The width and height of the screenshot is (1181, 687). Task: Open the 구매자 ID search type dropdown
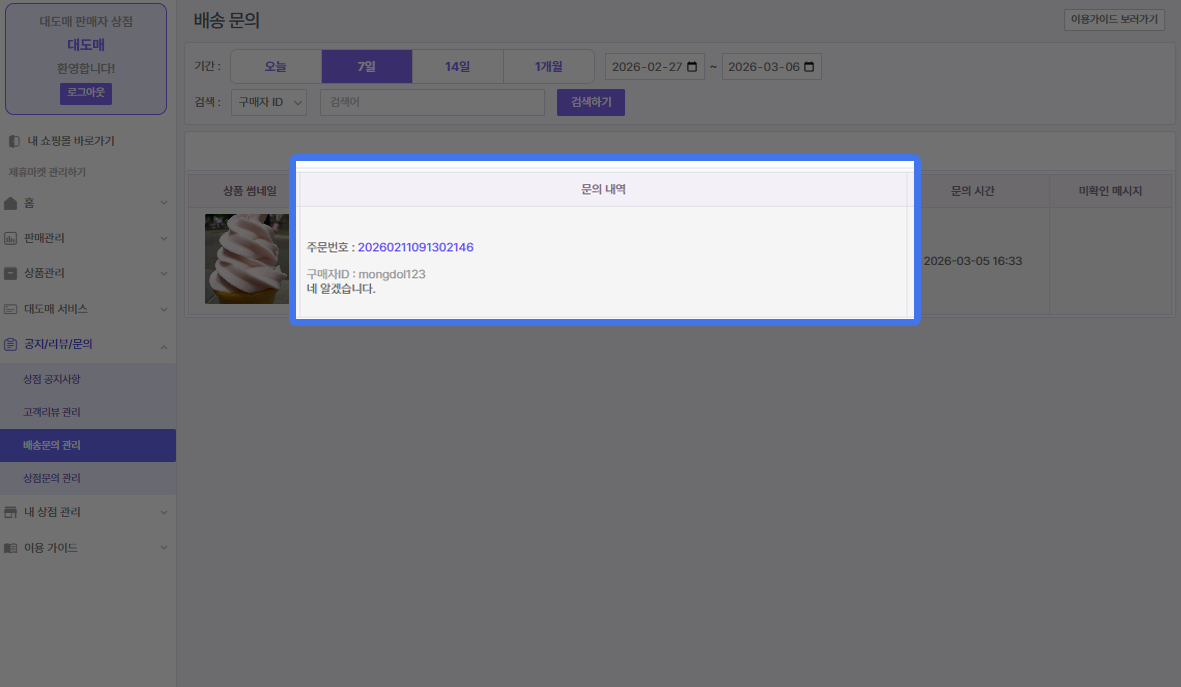tap(269, 102)
